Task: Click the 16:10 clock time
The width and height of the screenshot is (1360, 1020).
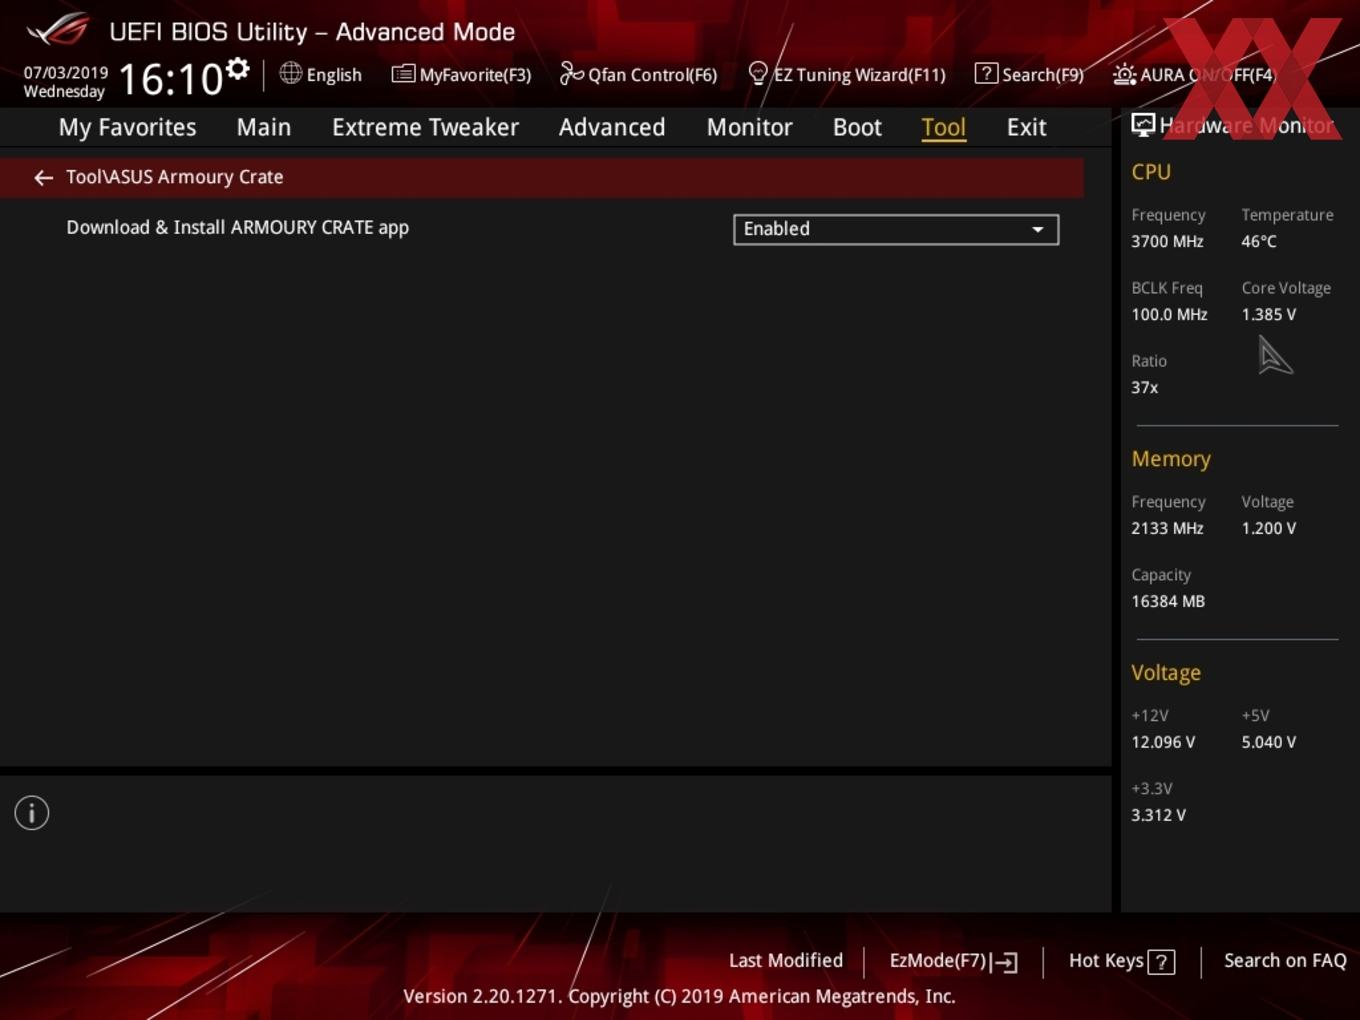Action: 171,79
